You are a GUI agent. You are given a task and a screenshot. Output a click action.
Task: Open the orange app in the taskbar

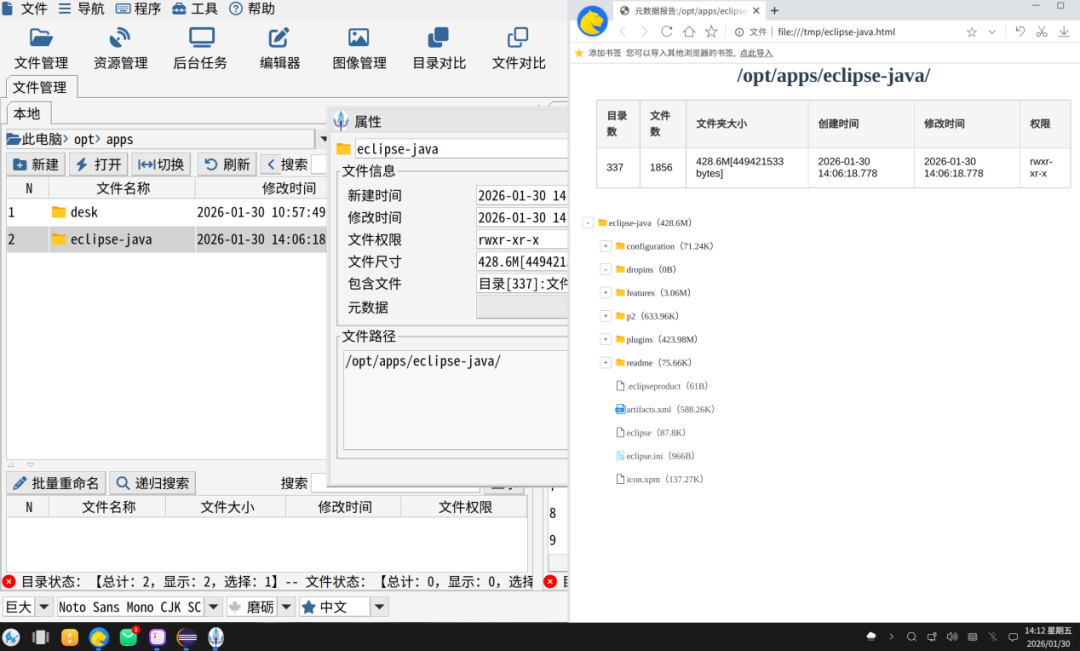pyautogui.click(x=70, y=637)
